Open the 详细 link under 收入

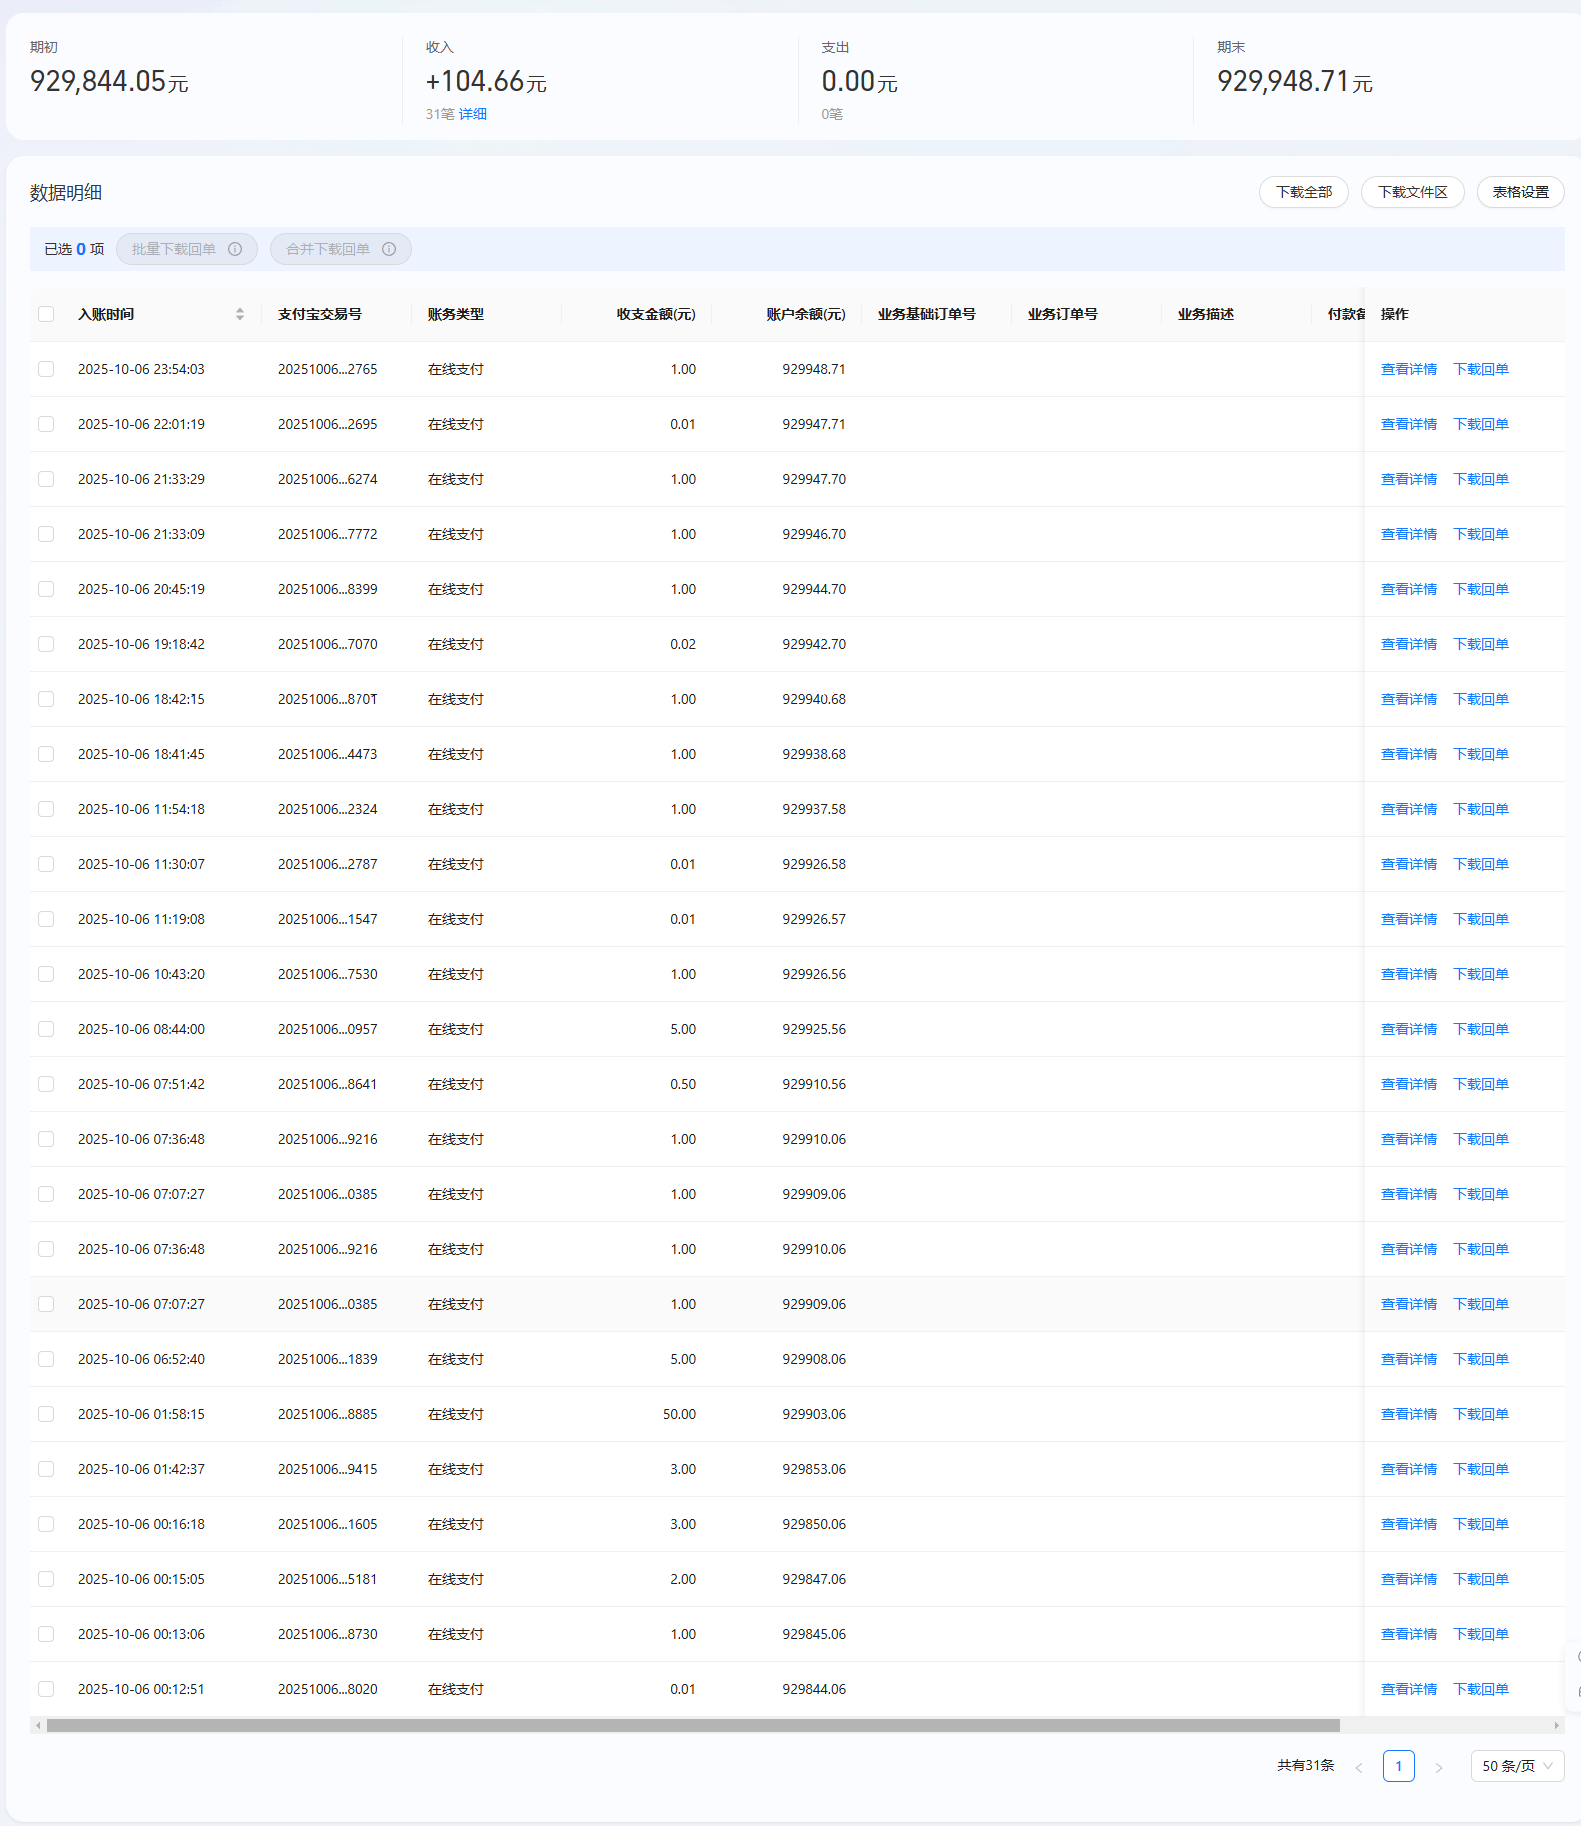pyautogui.click(x=473, y=114)
